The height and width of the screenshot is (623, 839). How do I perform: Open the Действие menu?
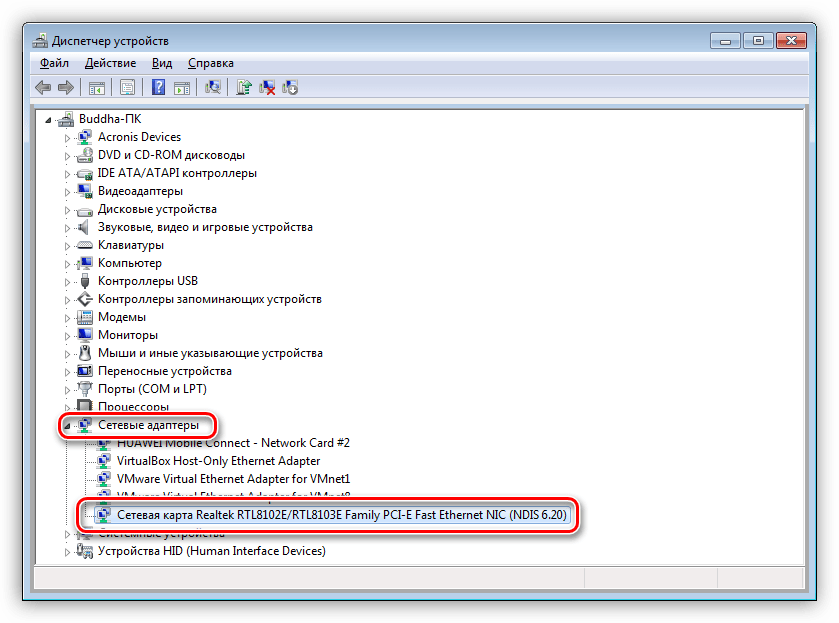coord(110,63)
